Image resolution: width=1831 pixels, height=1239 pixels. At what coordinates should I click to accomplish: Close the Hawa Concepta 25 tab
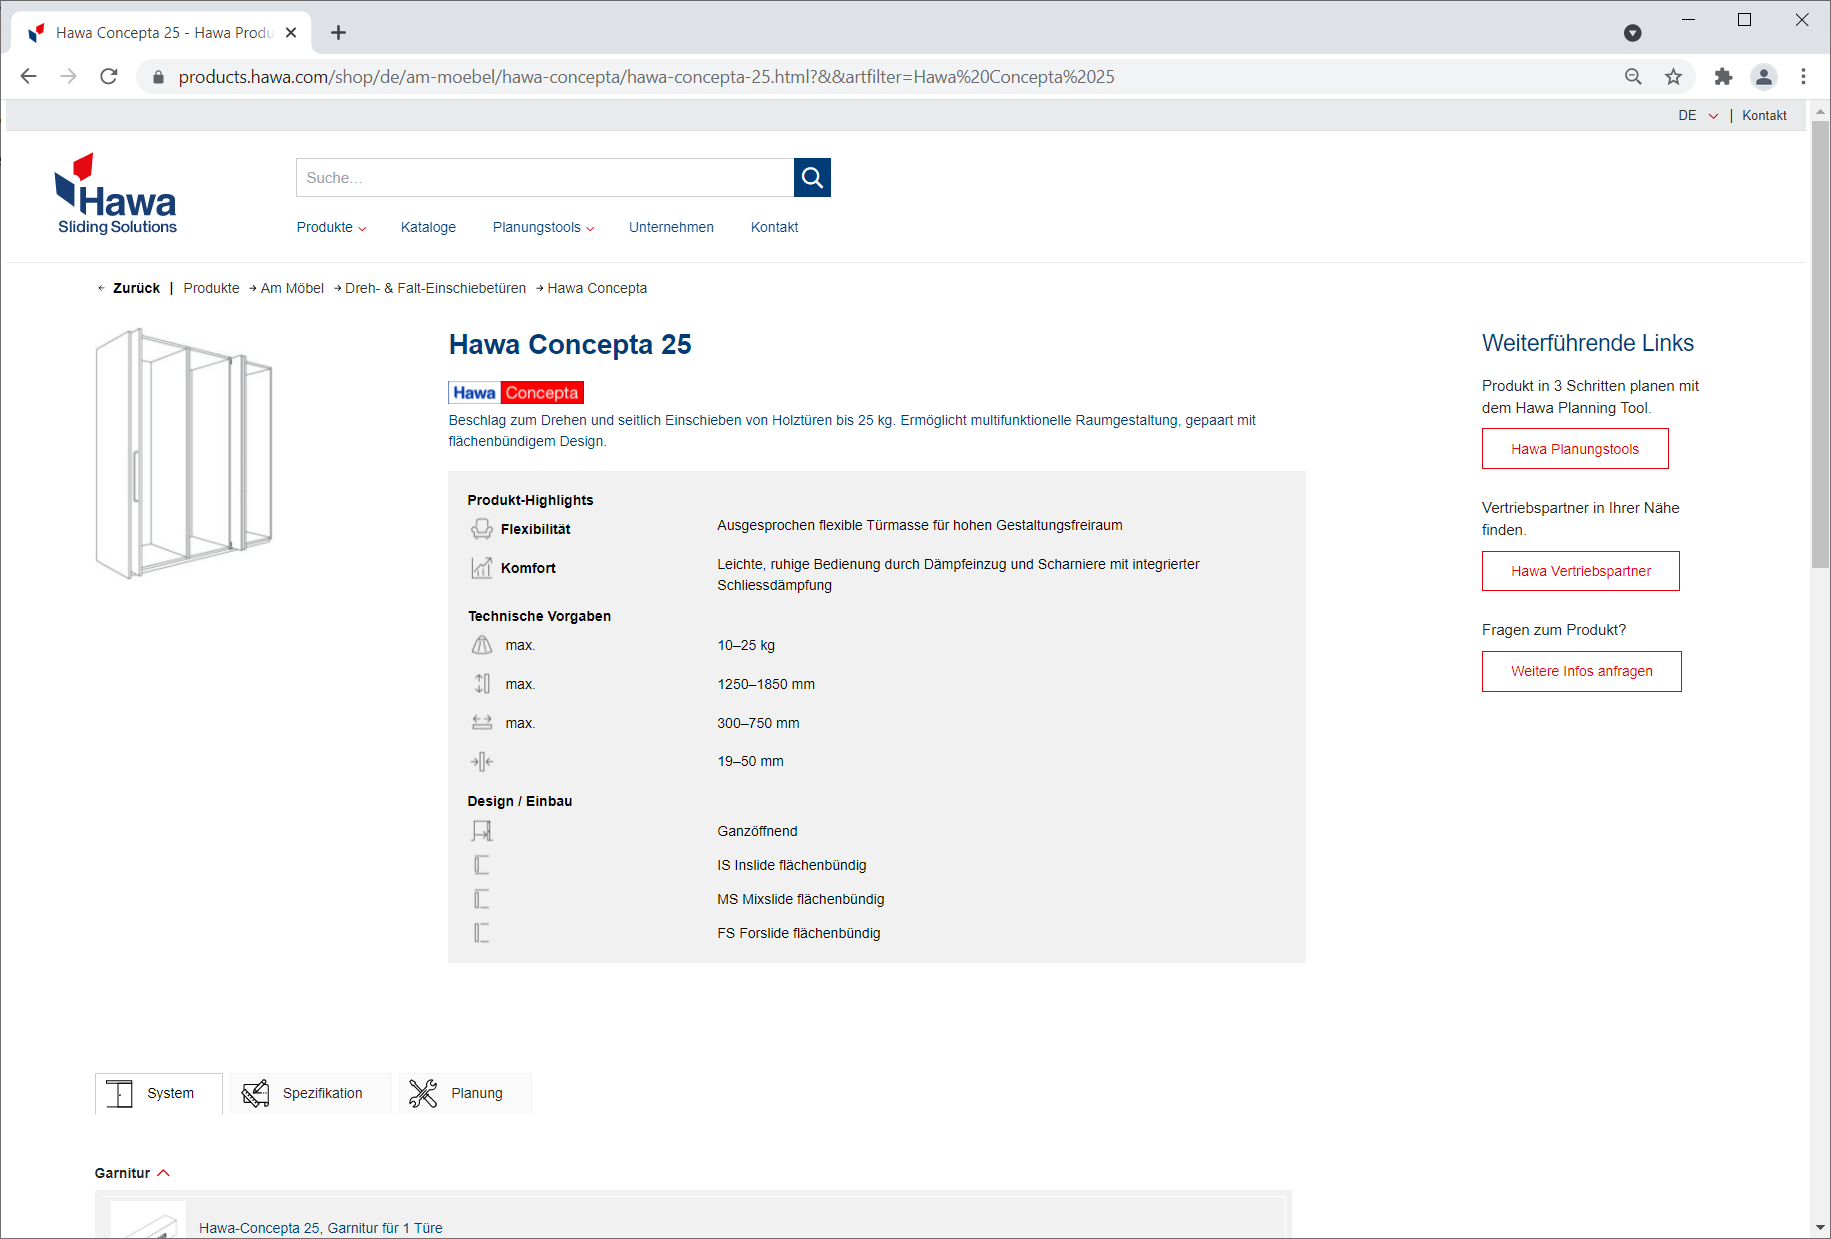291,33
